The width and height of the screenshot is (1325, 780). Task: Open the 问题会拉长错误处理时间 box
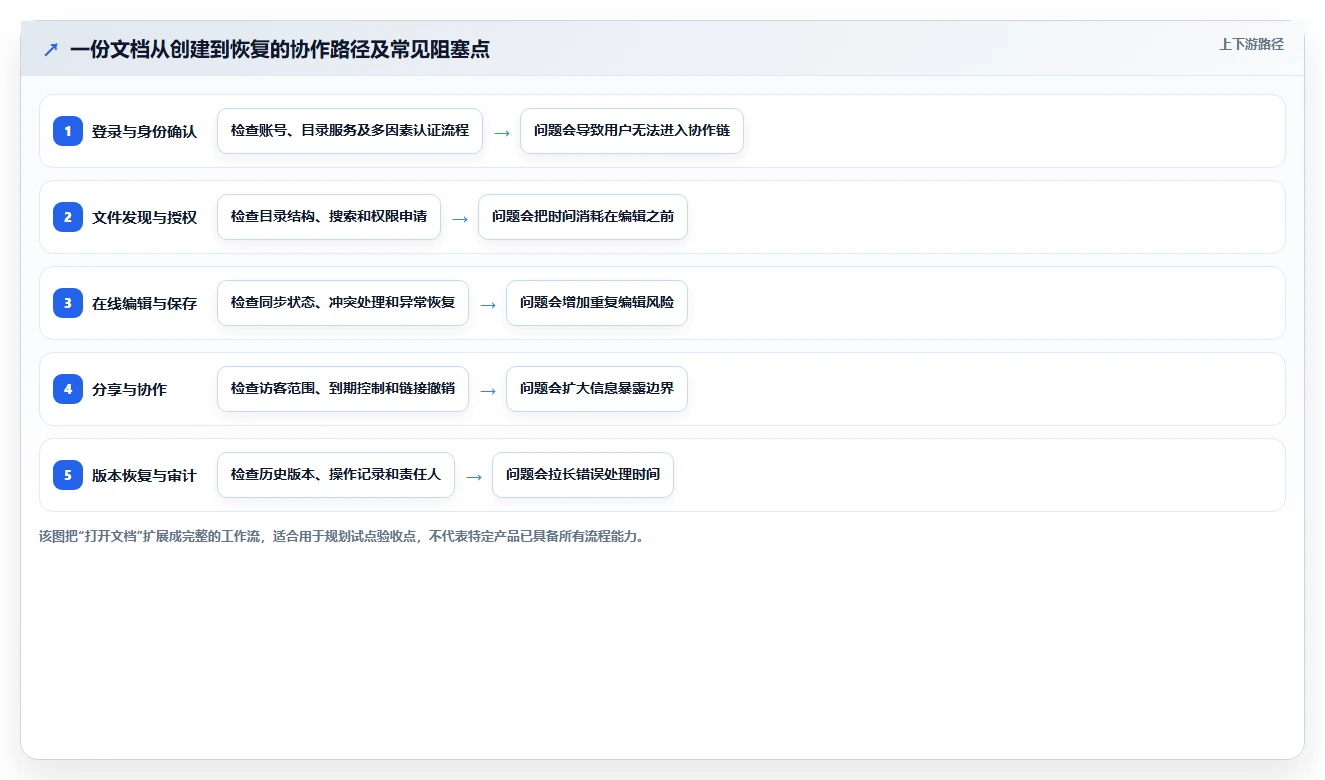[x=583, y=475]
